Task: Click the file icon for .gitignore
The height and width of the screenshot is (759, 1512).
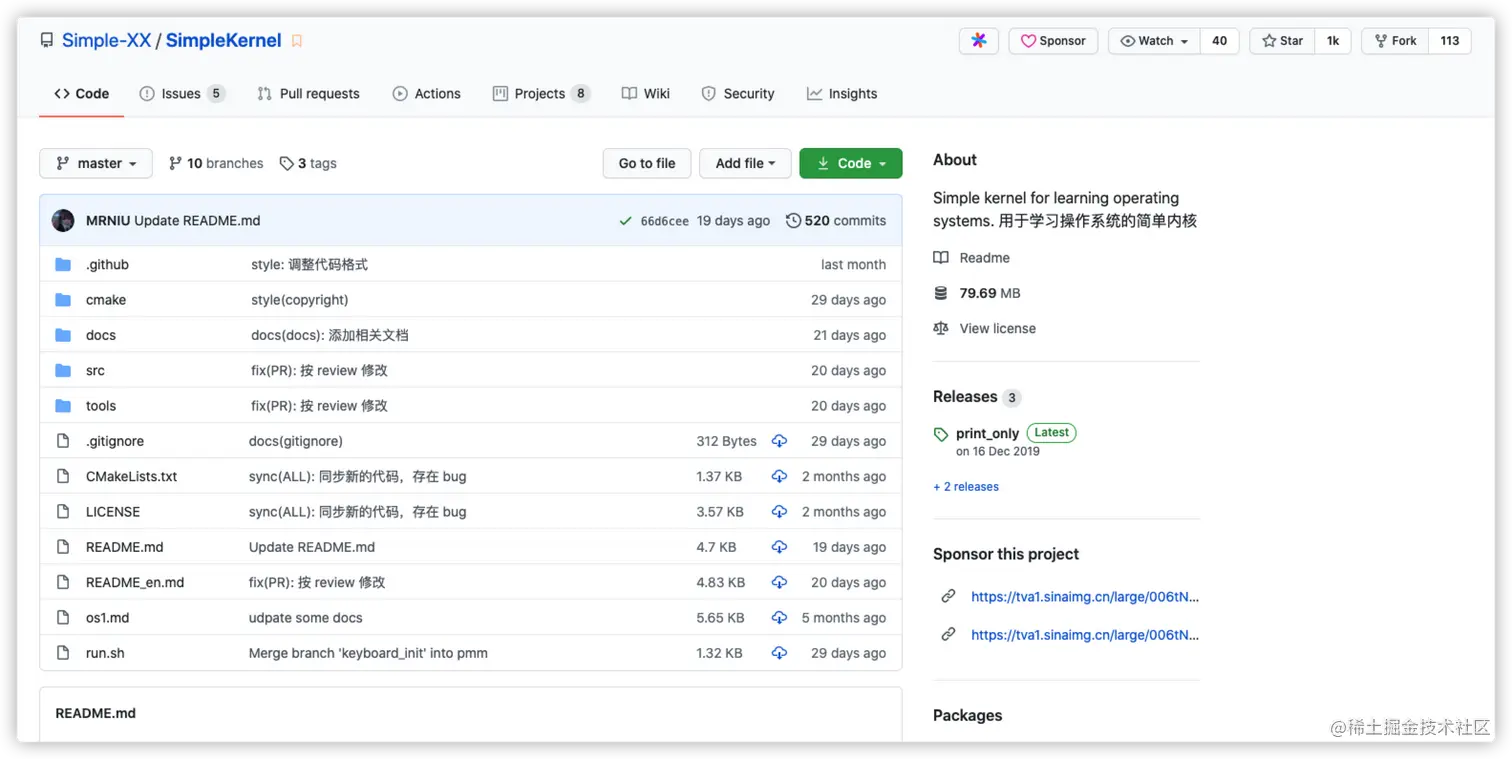Action: pyautogui.click(x=63, y=441)
